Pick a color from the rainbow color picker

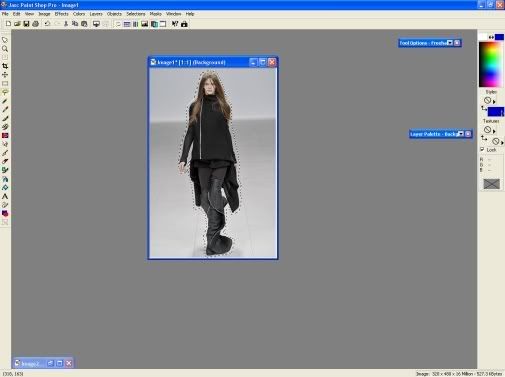click(491, 65)
